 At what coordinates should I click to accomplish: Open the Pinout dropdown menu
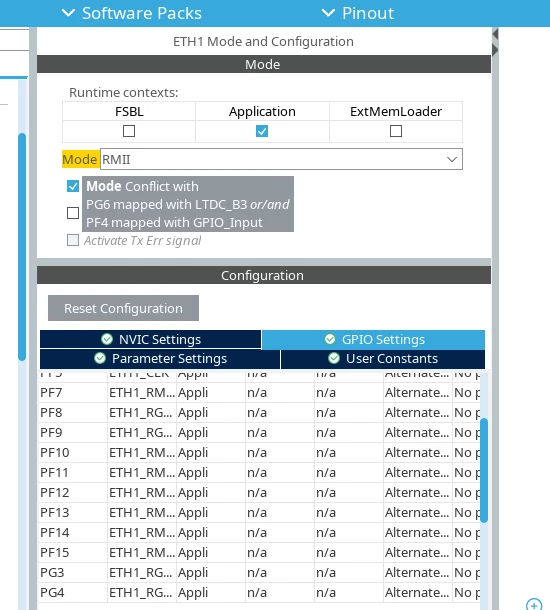[357, 13]
